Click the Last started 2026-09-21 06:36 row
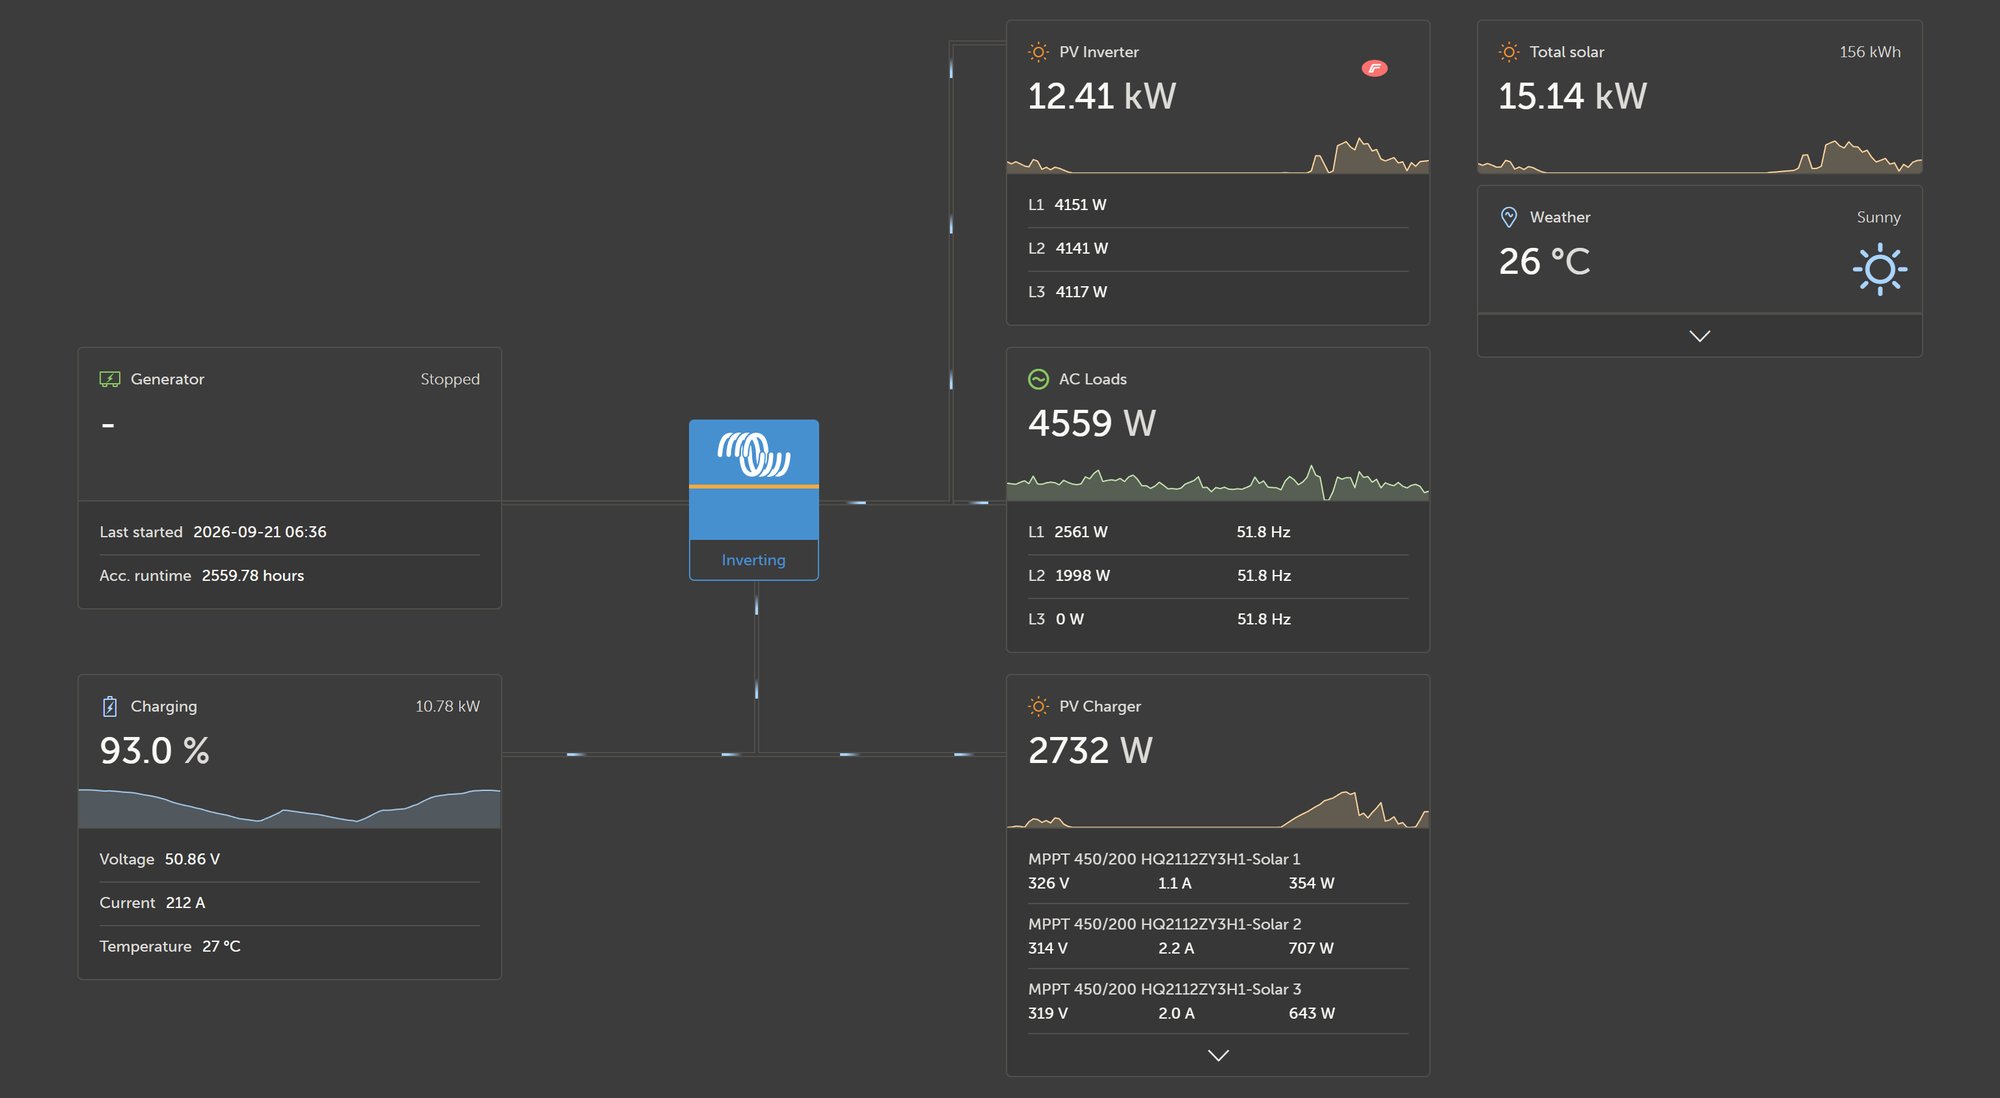 tap(290, 532)
